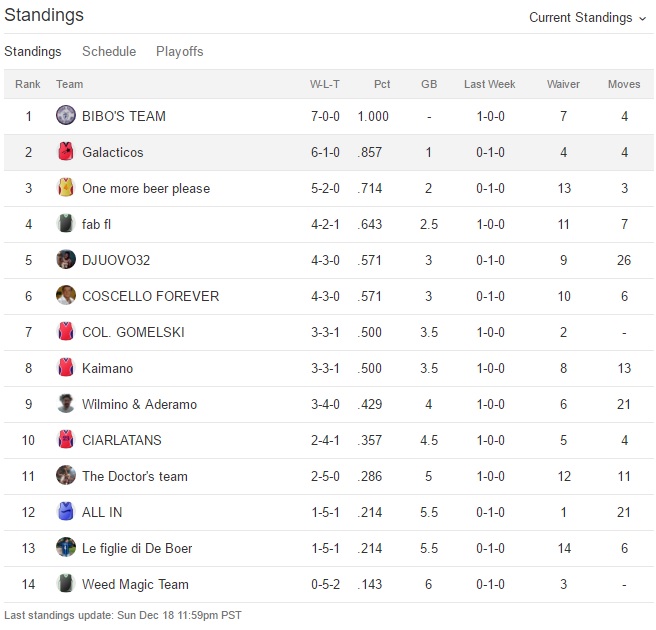Viewport: 656px width, 630px height.
Task: Open the Current Standings dropdown
Action: [587, 17]
